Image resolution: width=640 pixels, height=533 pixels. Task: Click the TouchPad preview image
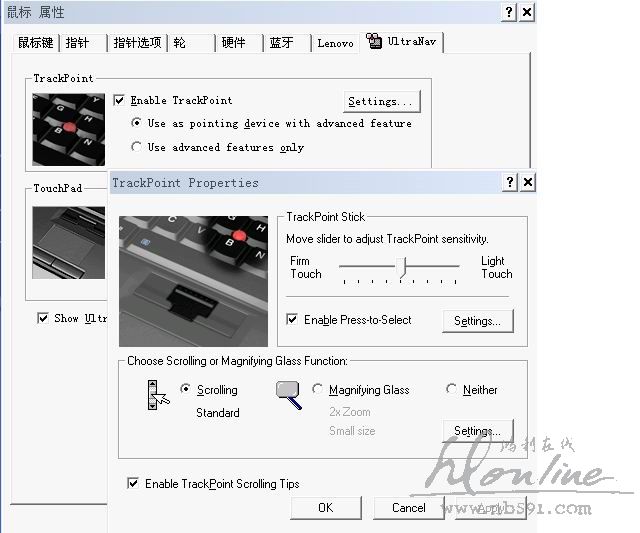pos(70,243)
